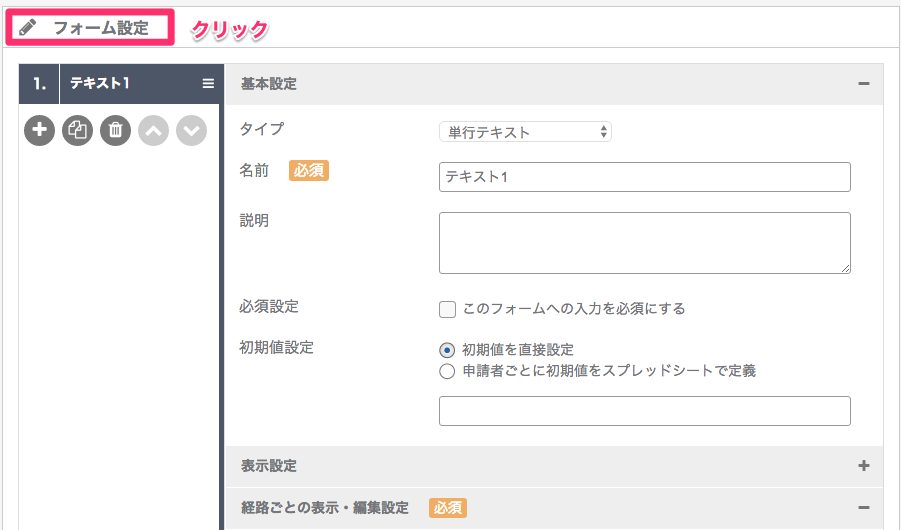The width and height of the screenshot is (901, 530).
Task: Select 申請者ごとに初期値をスプレッドシートで定義 radio
Action: pos(447,371)
